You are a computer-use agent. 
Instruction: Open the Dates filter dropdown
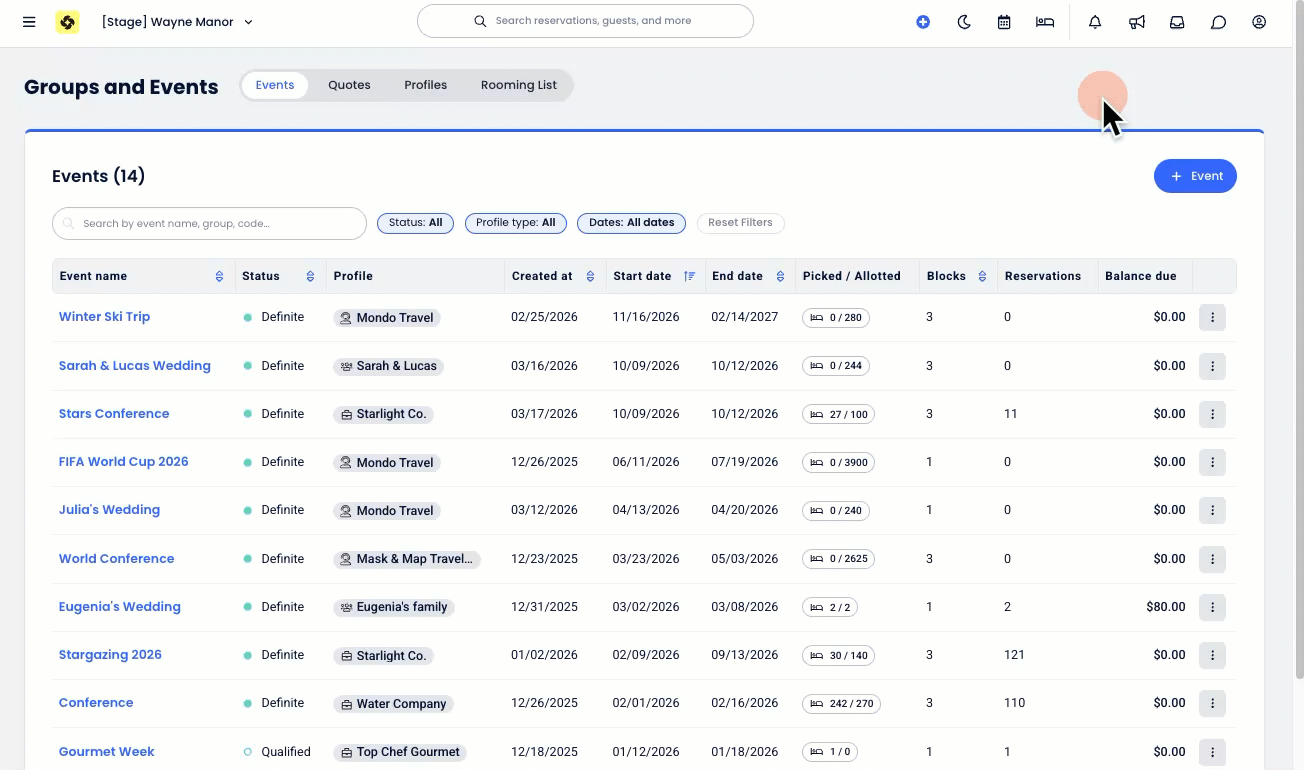click(x=631, y=223)
